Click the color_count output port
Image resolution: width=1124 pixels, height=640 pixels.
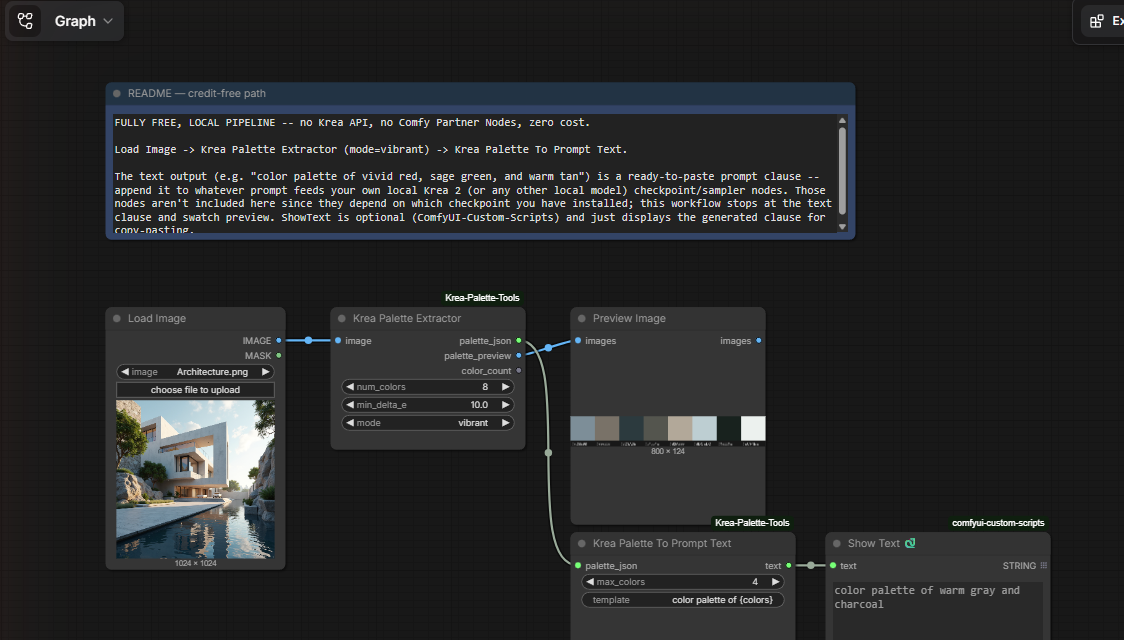(519, 371)
